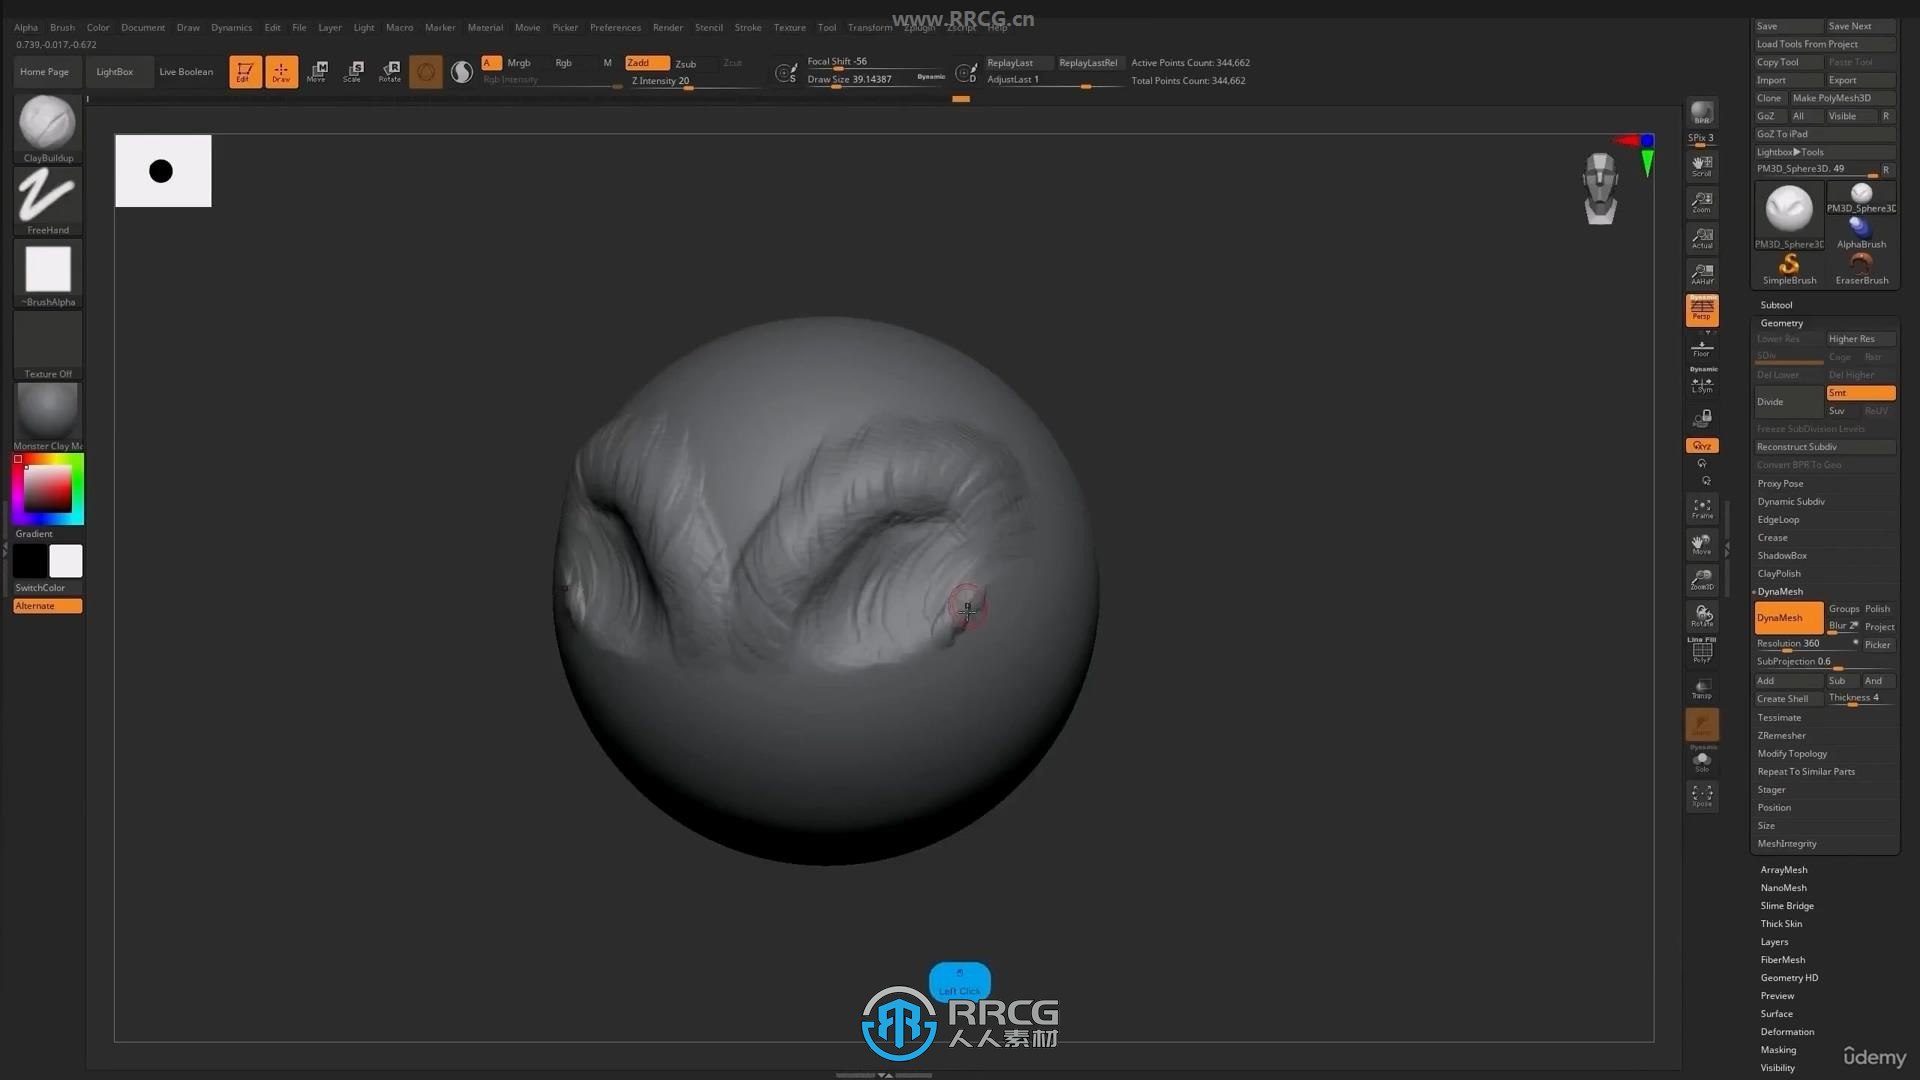Activate Solo mode on the right shelf
The width and height of the screenshot is (1920, 1080).
click(1702, 760)
